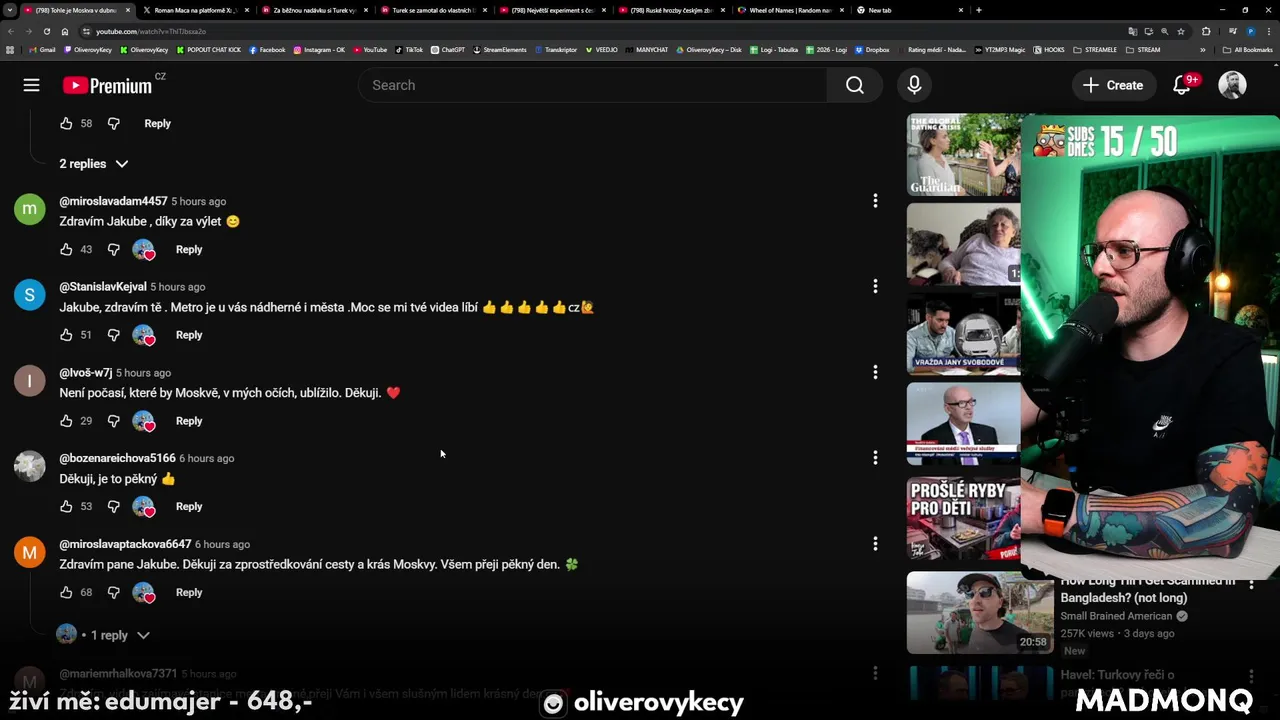The image size is (1280, 720).
Task: Dislike the @miroslavaptackova6647 comment
Action: (113, 592)
